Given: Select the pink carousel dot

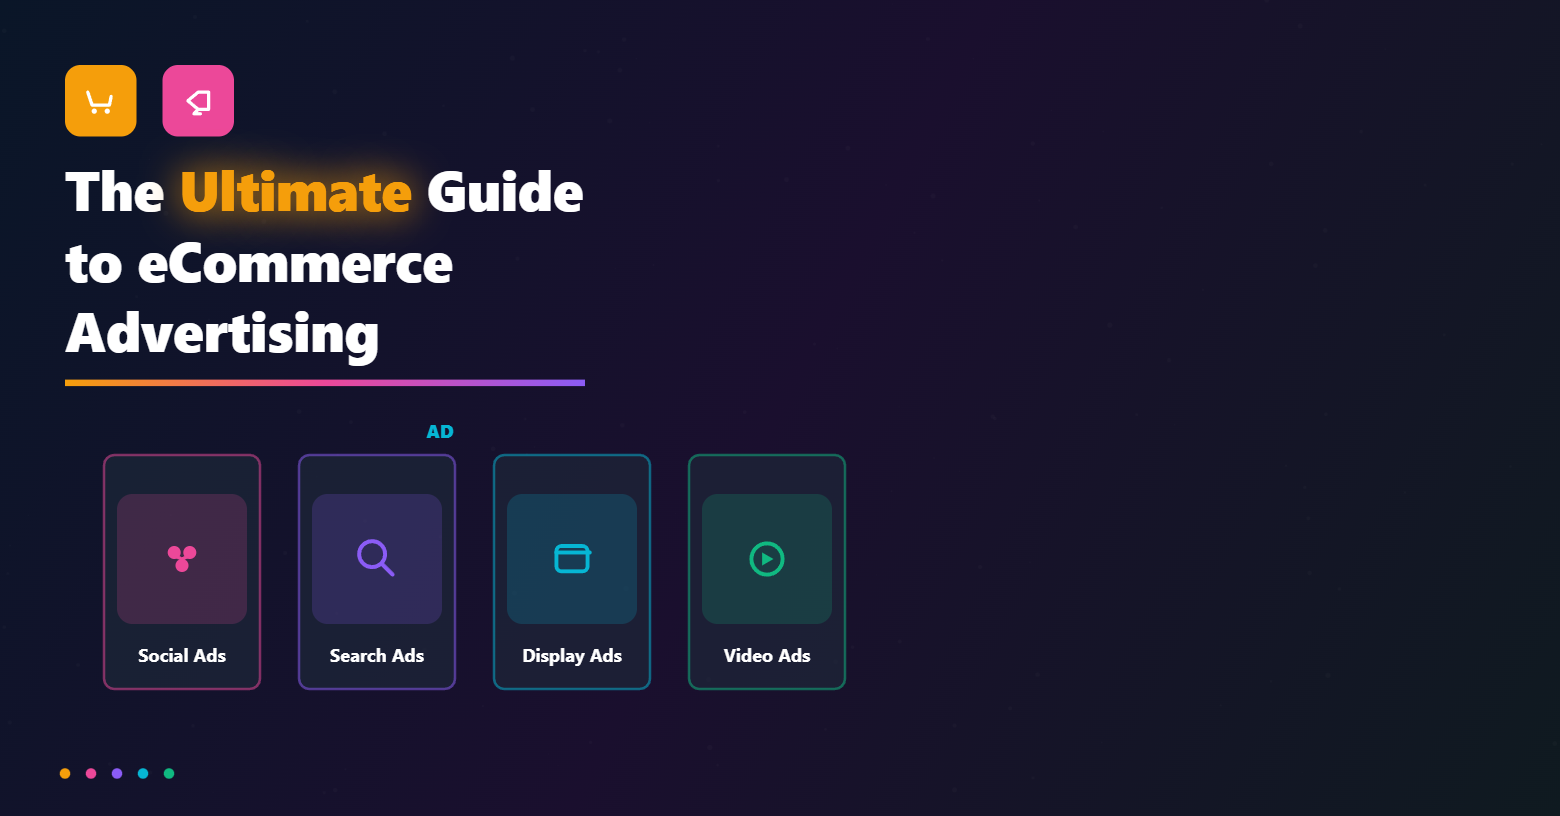Looking at the screenshot, I should coord(90,773).
